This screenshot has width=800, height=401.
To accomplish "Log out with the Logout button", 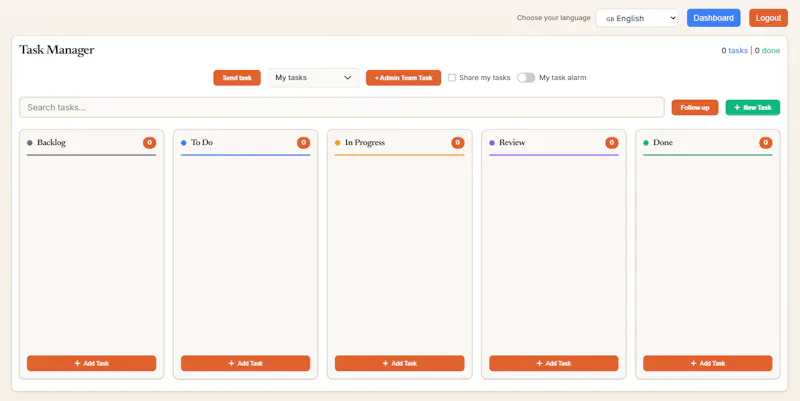I will 768,18.
